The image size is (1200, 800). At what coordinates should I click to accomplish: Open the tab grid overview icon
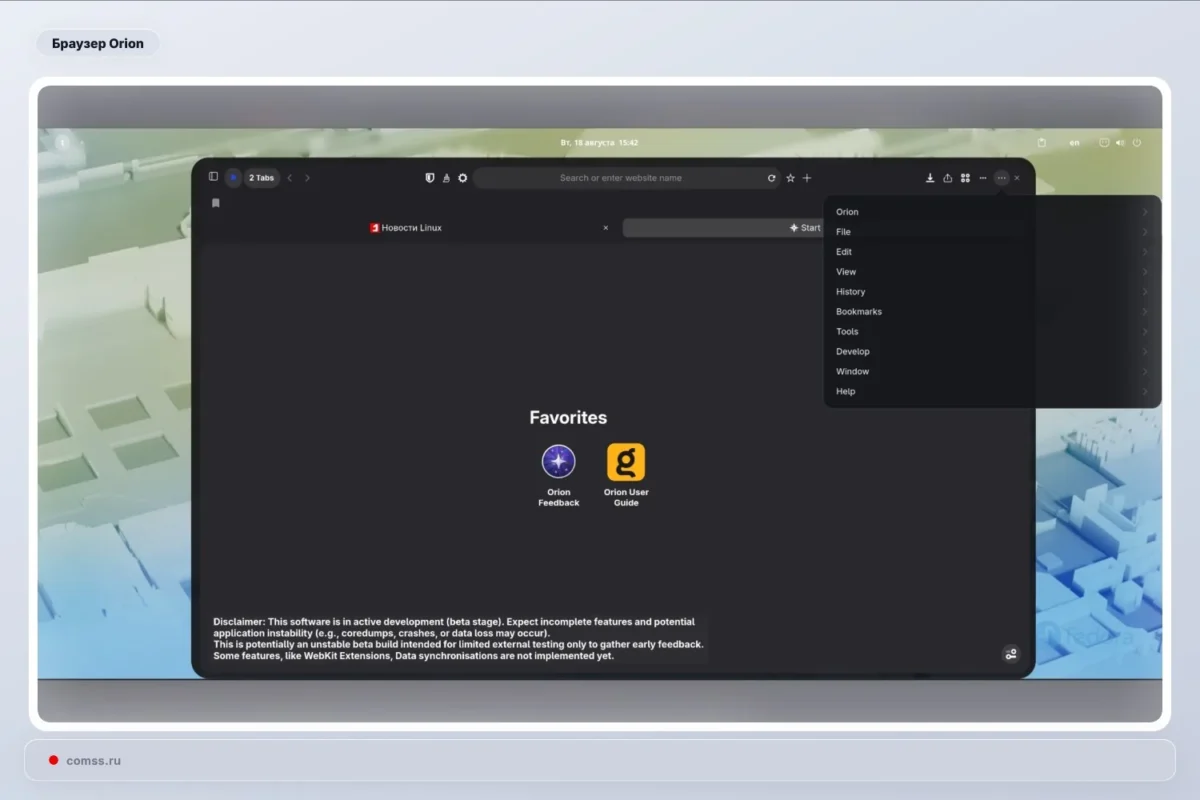point(965,178)
